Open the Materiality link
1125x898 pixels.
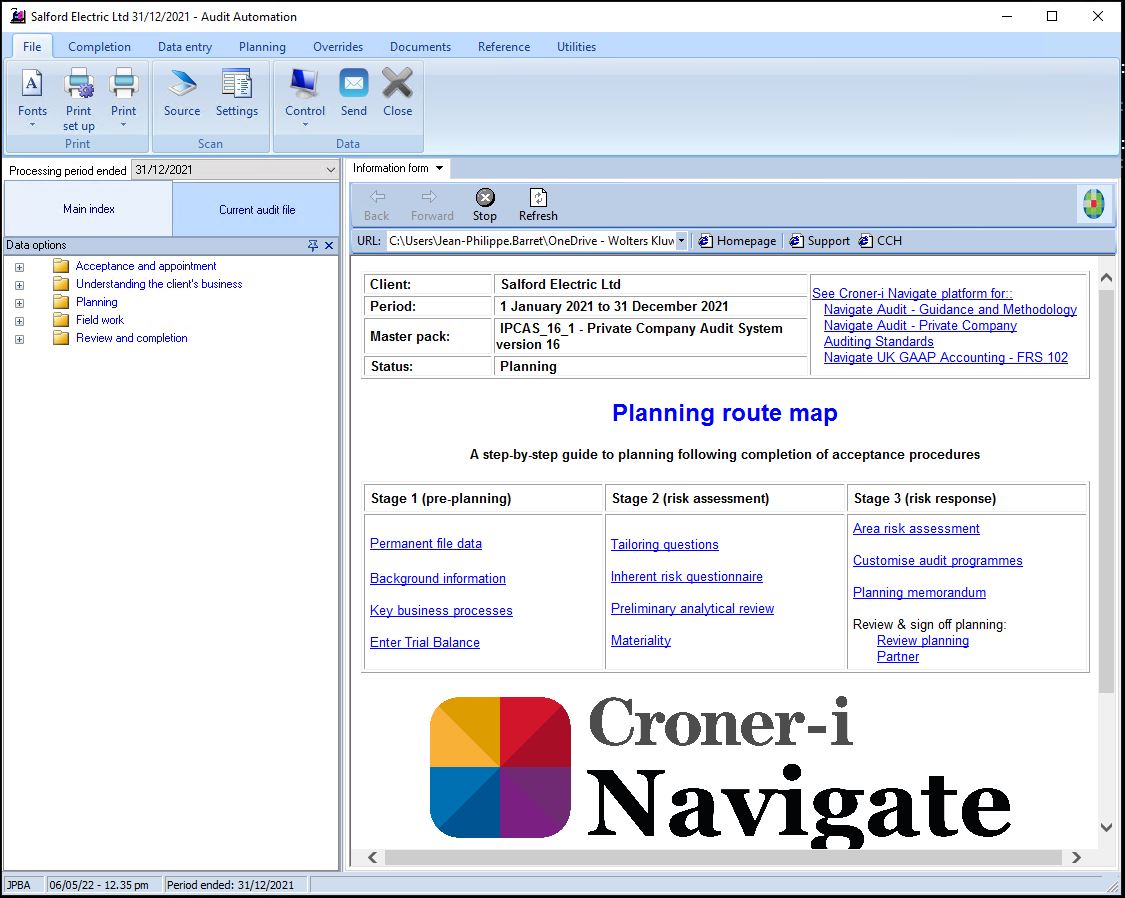(x=641, y=641)
